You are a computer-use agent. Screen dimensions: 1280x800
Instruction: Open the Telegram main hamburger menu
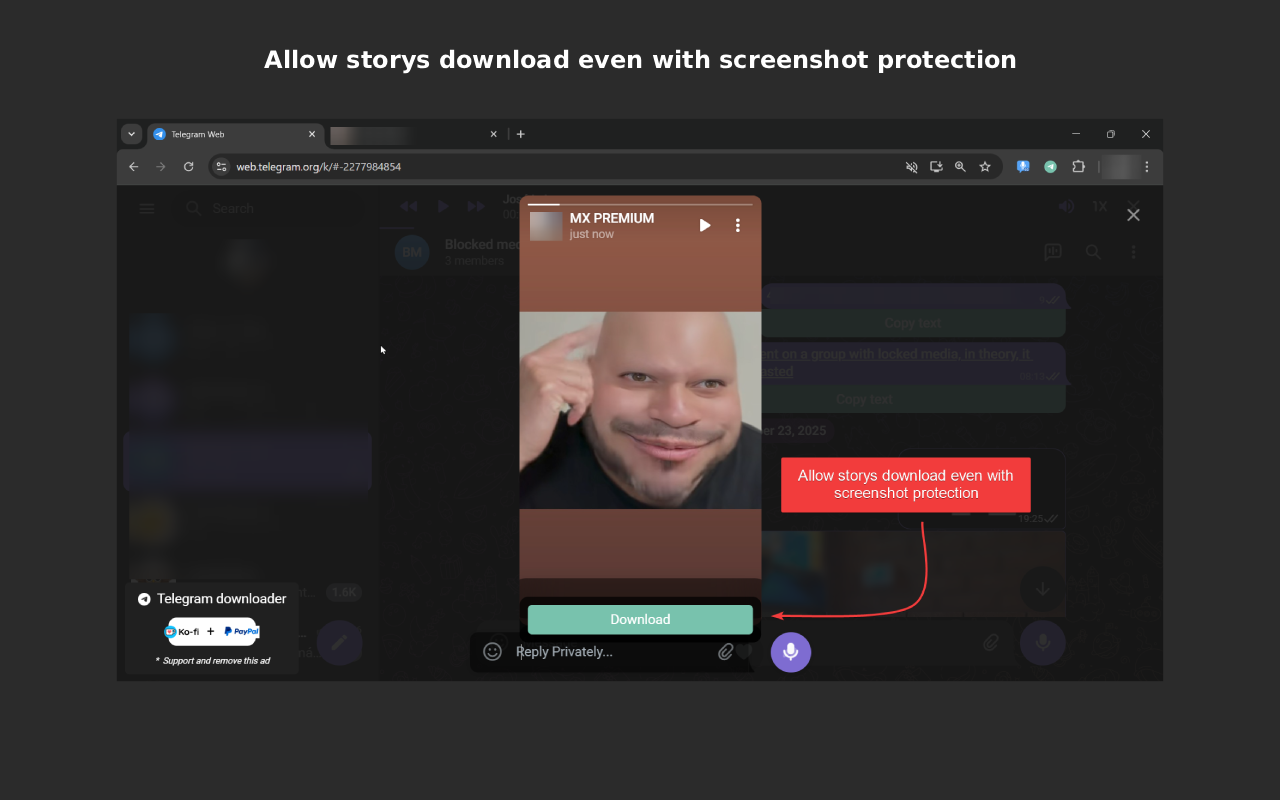coord(147,208)
